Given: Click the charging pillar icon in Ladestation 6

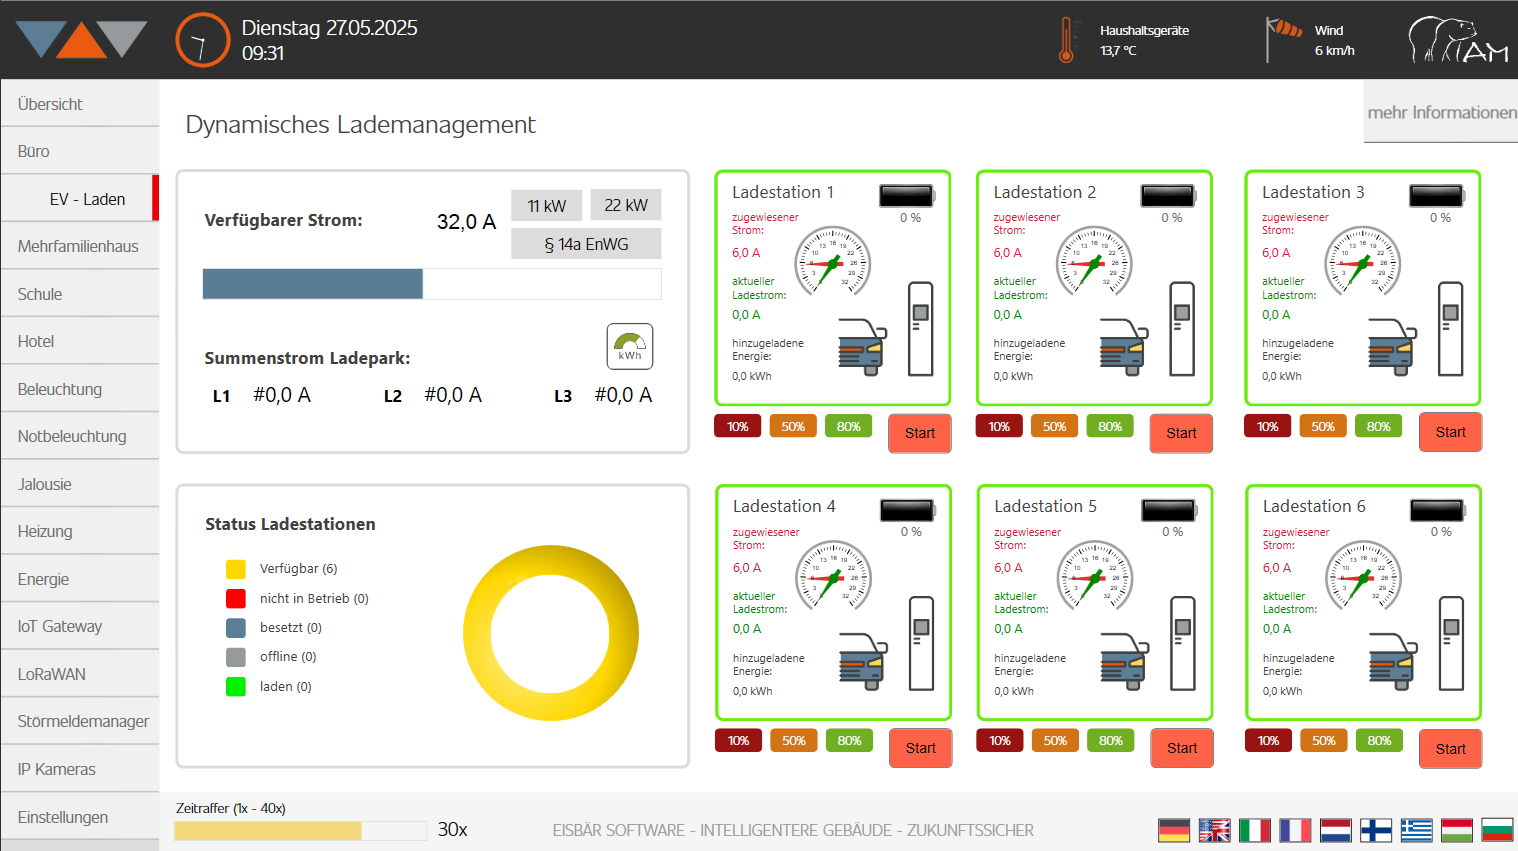Looking at the screenshot, I should pyautogui.click(x=1451, y=643).
